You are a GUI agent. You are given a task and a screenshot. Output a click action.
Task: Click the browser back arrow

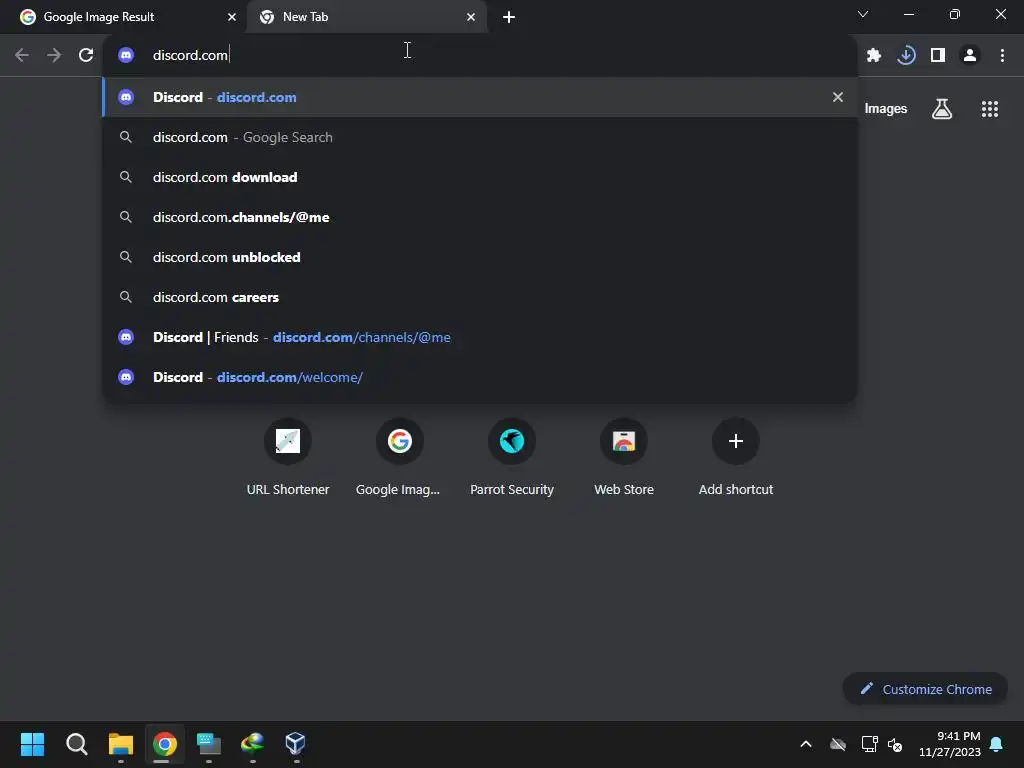(22, 55)
